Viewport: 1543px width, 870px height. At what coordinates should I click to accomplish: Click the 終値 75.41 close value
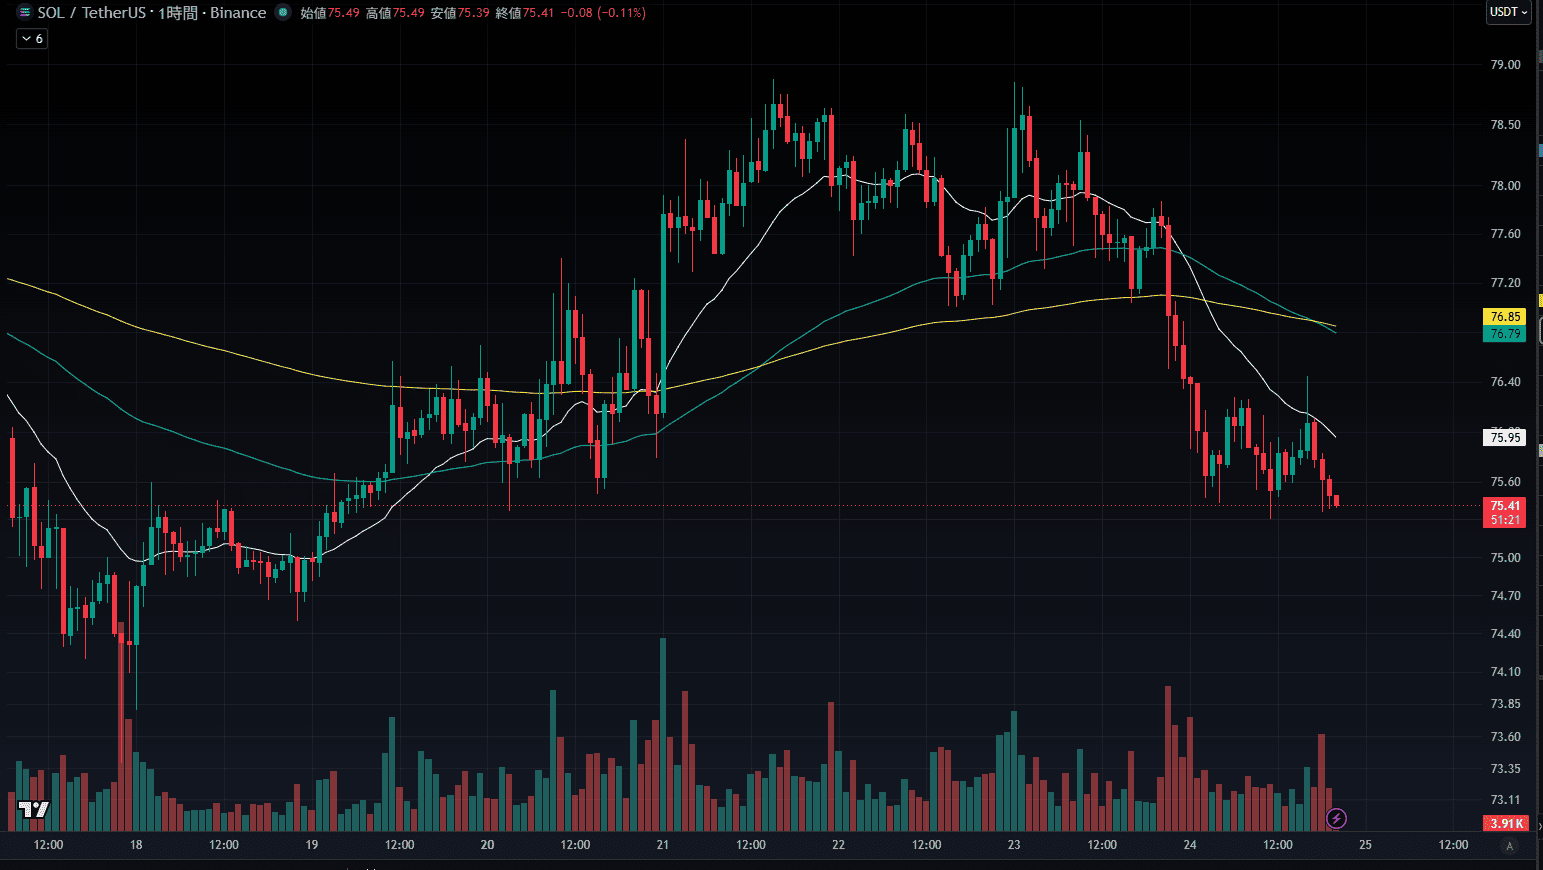(x=525, y=13)
